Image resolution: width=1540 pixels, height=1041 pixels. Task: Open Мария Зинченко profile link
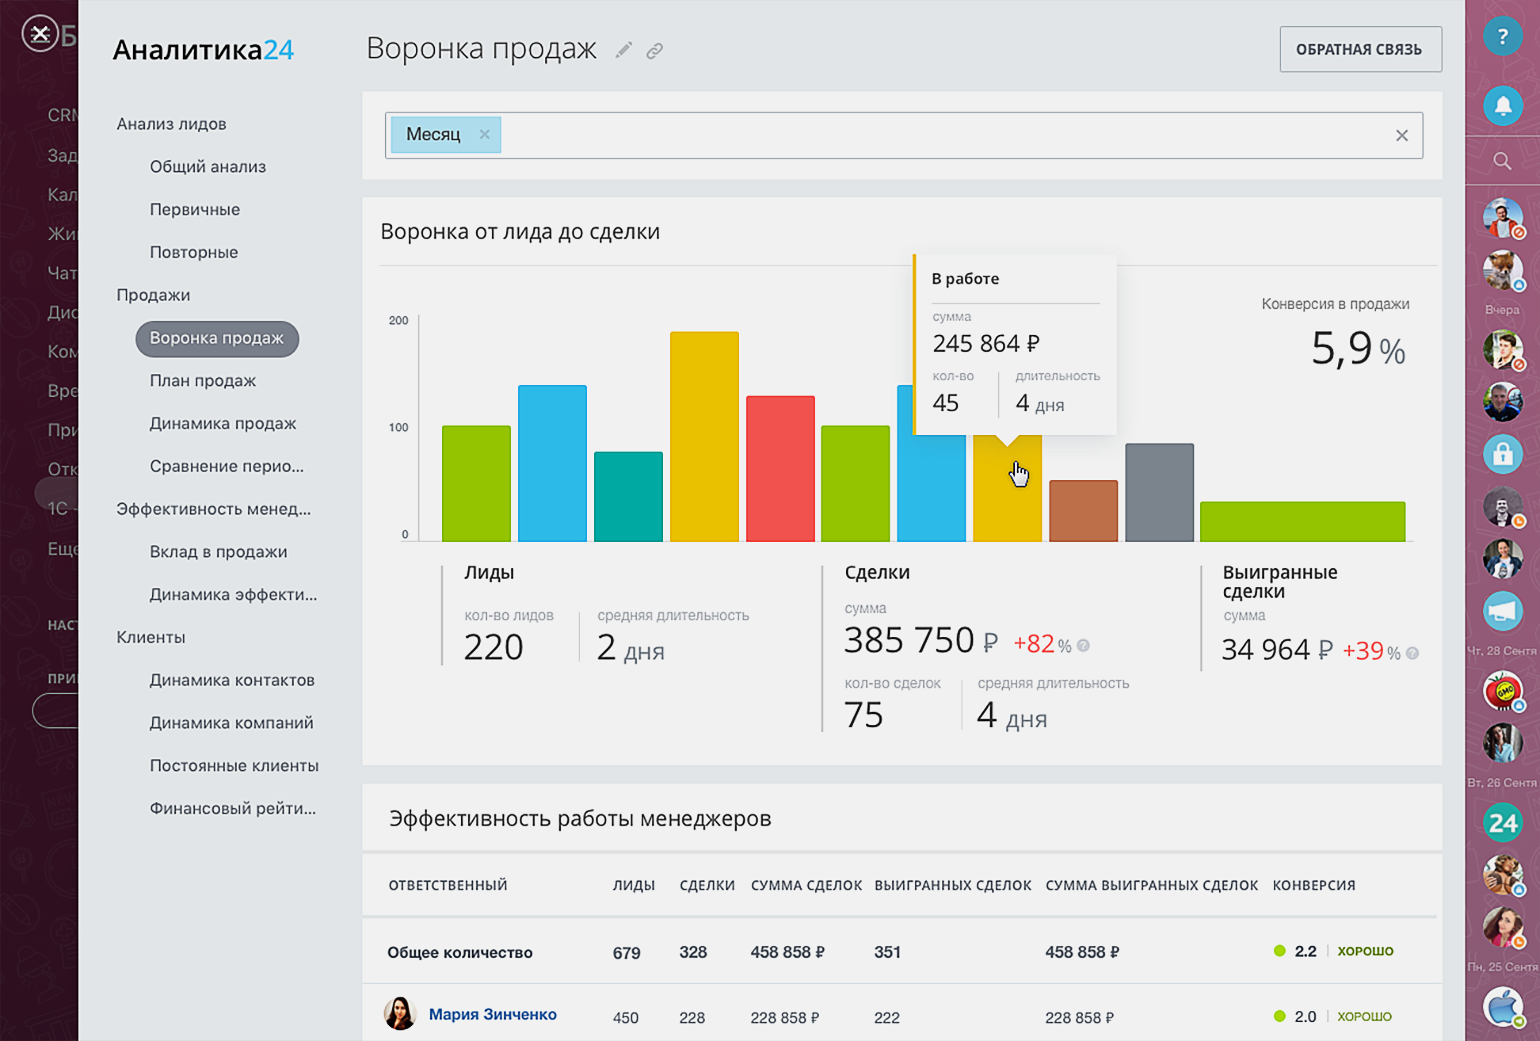(x=492, y=1014)
